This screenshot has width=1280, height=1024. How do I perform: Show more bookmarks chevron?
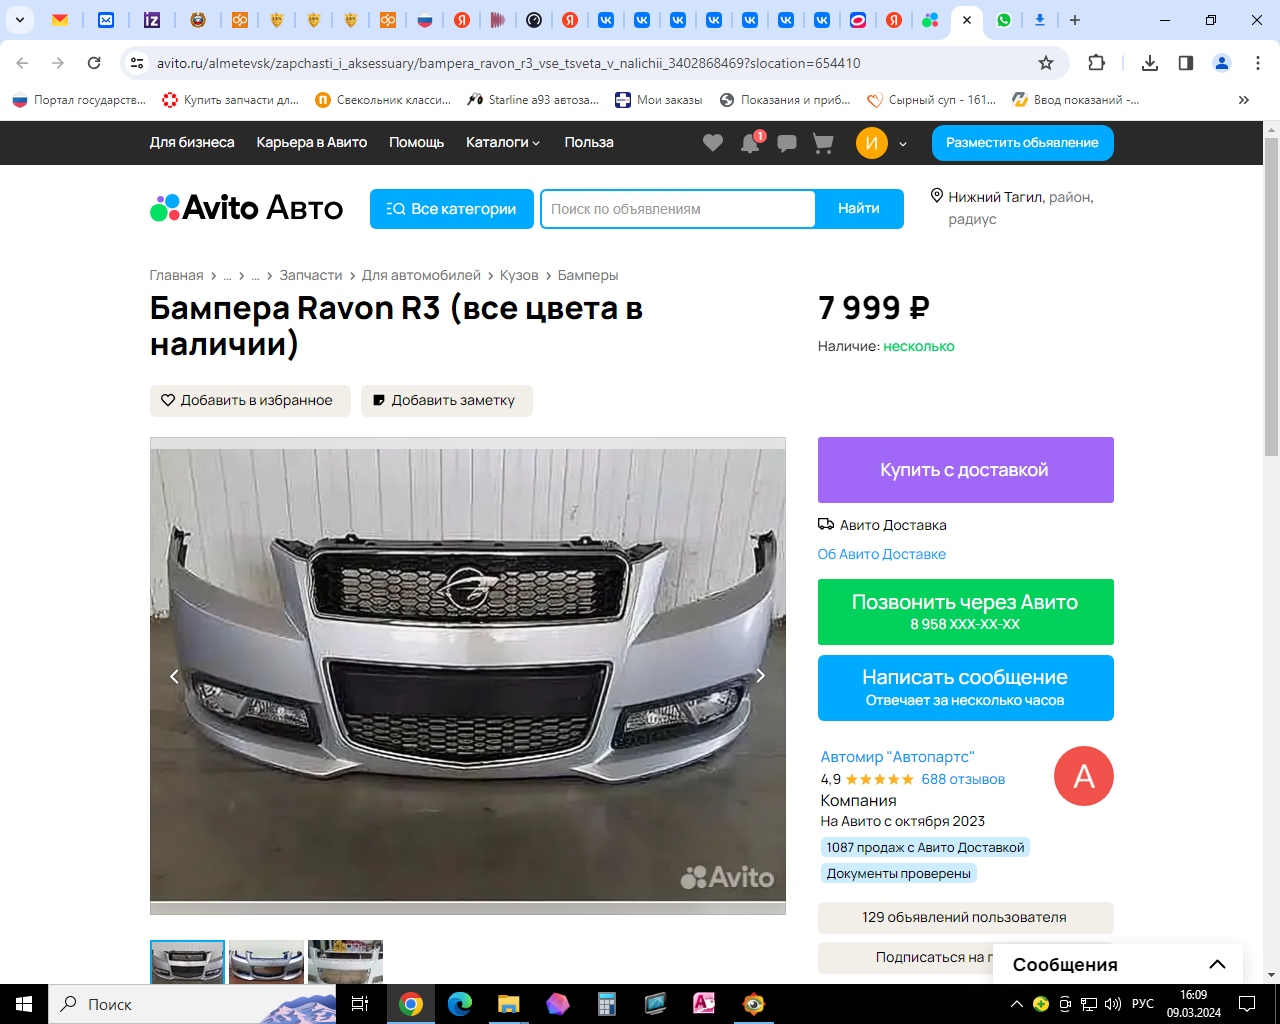click(1244, 100)
